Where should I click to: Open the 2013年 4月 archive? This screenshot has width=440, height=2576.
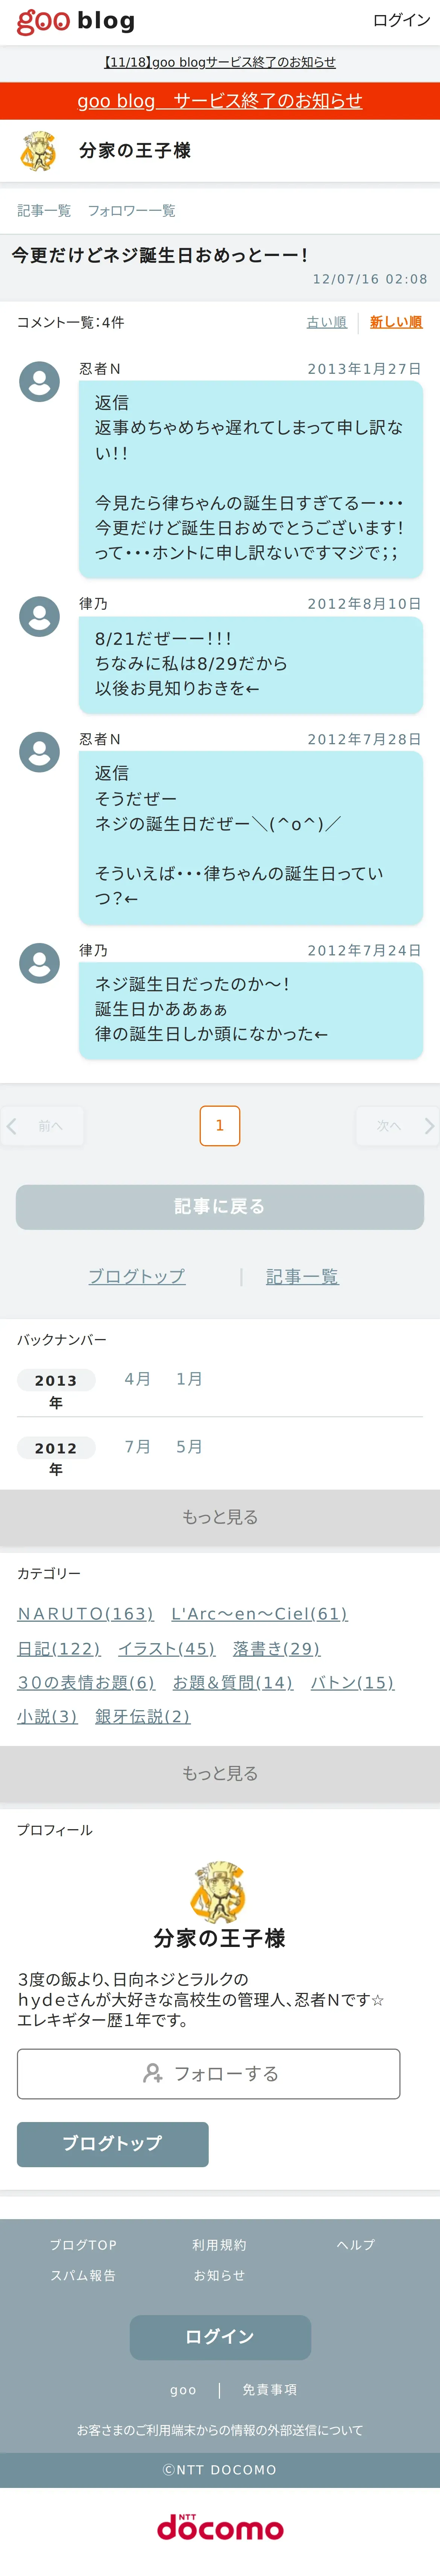tap(137, 1379)
